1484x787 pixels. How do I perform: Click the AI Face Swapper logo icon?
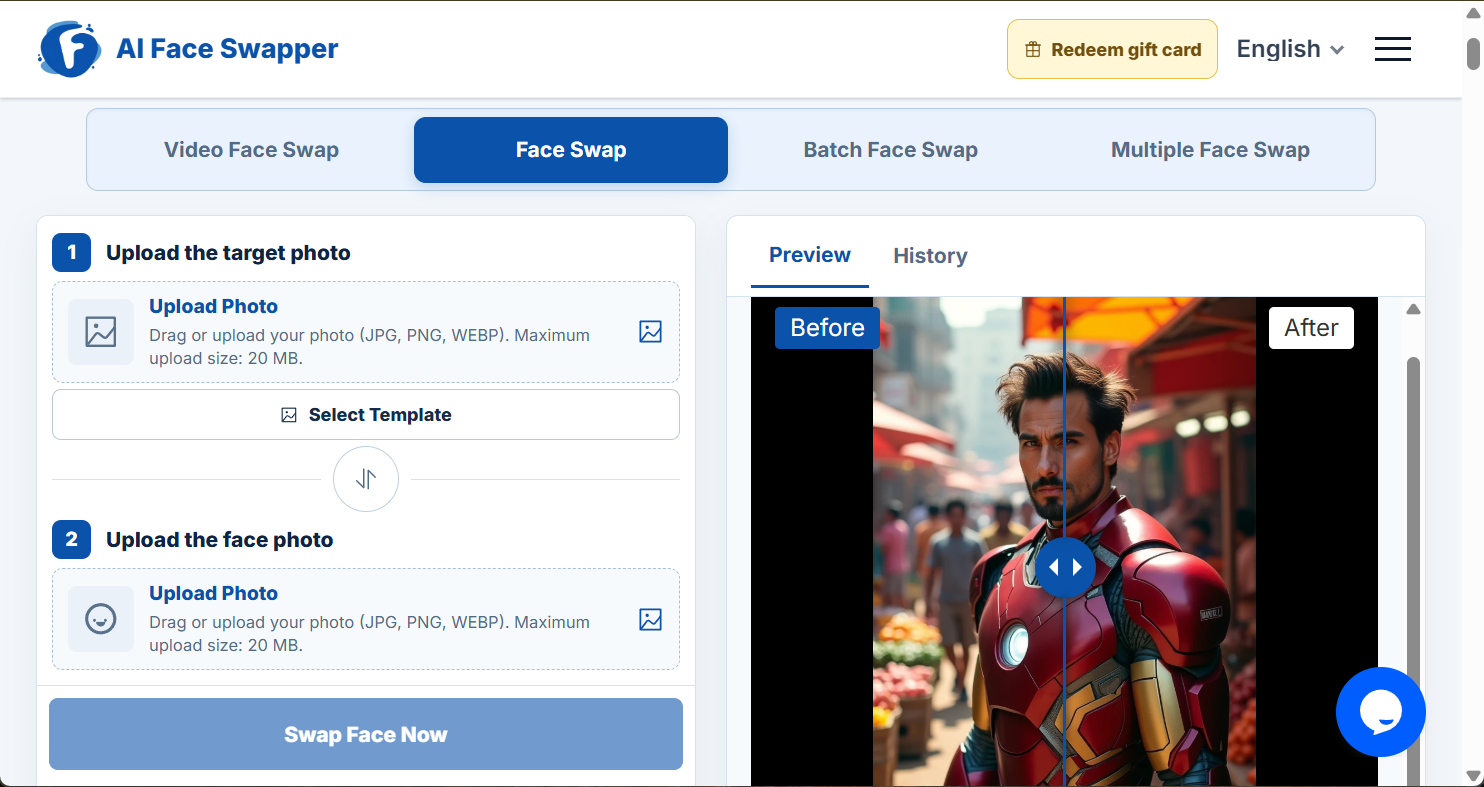coord(69,48)
